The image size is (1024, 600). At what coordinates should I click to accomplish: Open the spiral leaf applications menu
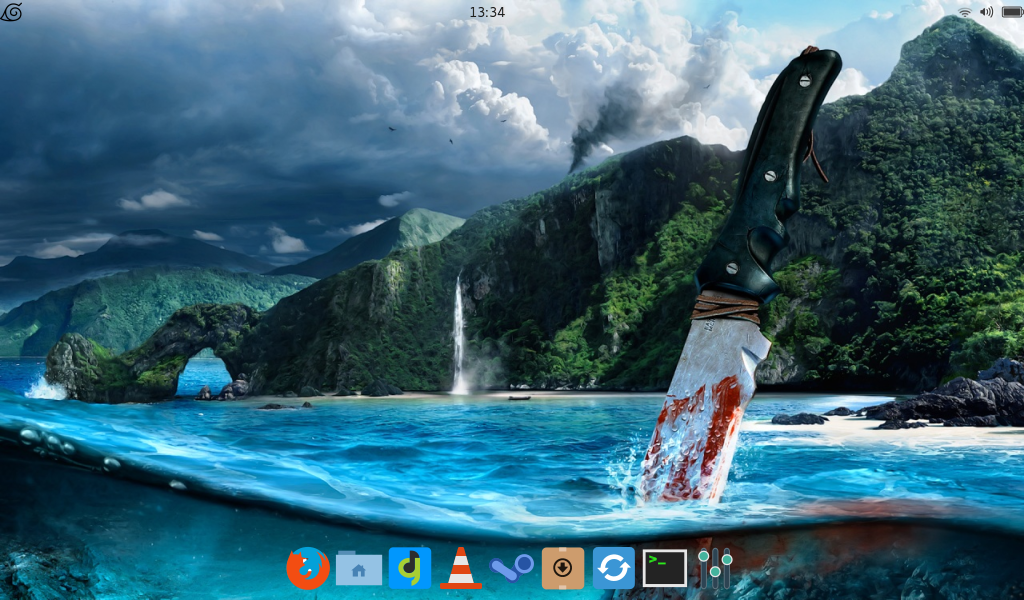tap(11, 12)
